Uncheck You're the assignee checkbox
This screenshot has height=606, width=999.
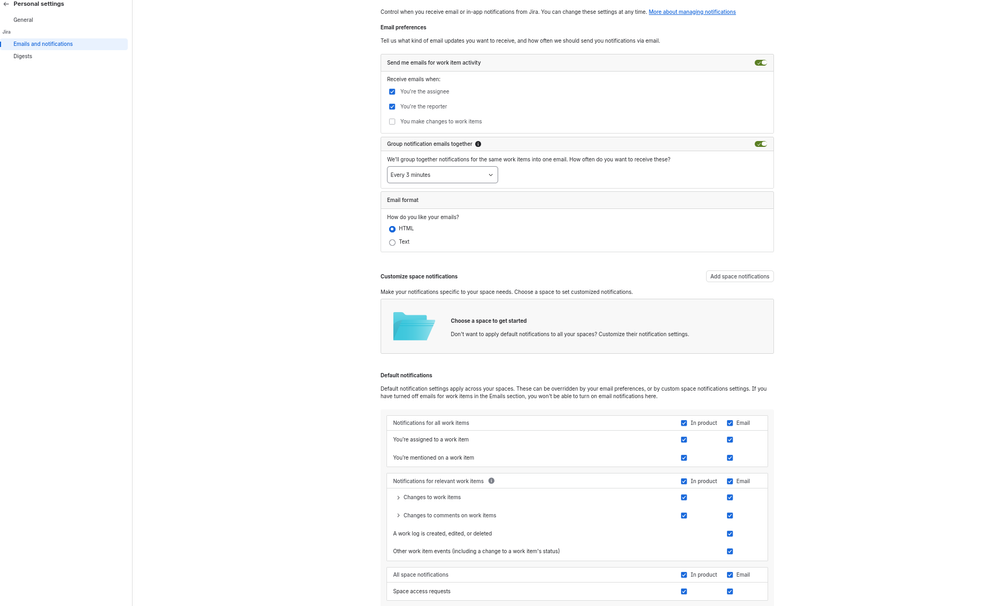tap(392, 92)
